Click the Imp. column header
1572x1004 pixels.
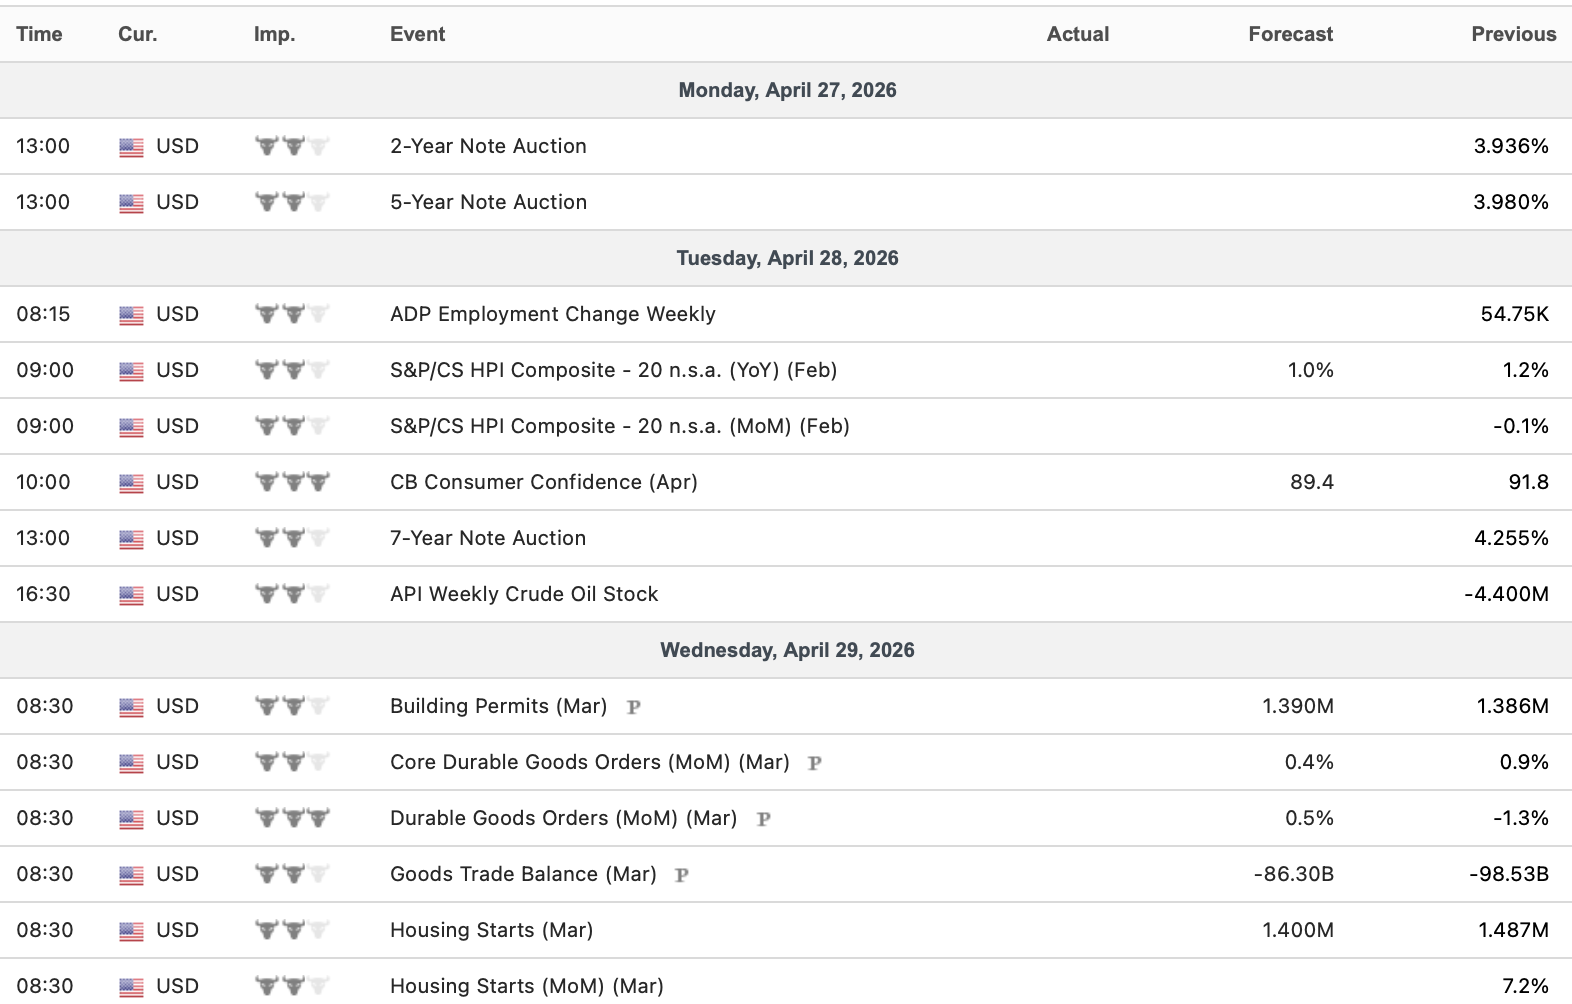274,34
